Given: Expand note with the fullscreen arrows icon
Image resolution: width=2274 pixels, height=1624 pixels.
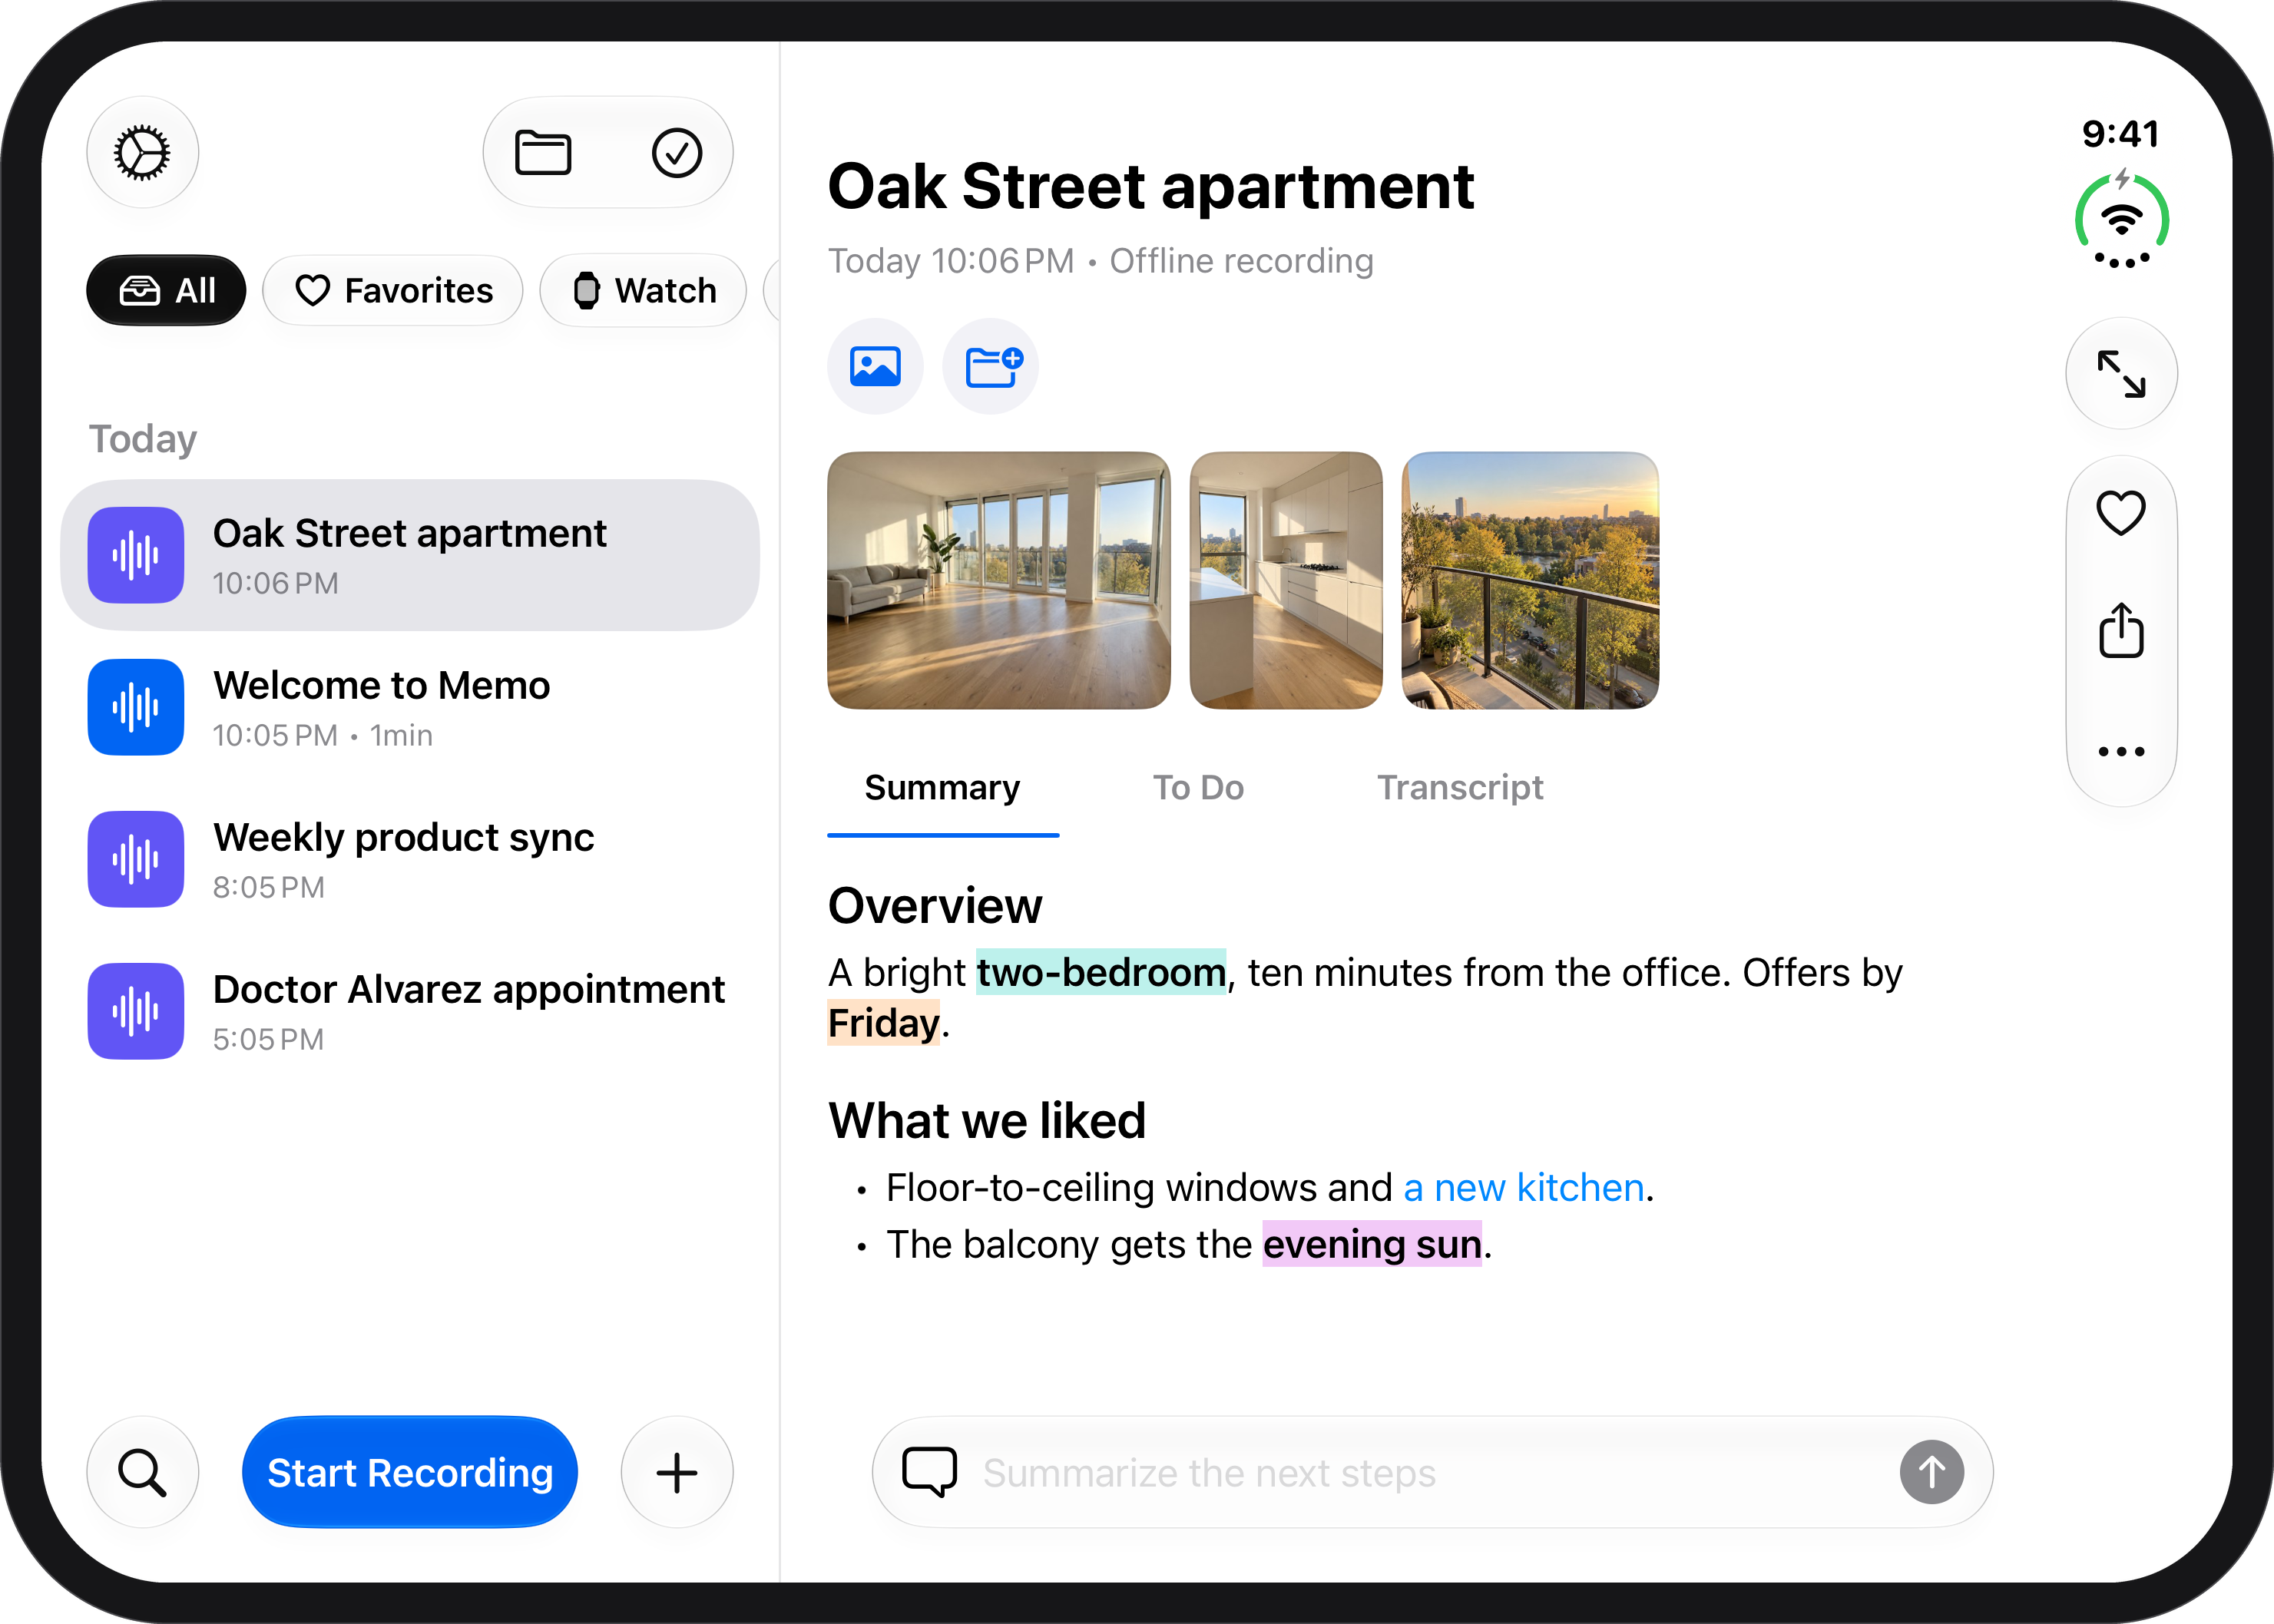Looking at the screenshot, I should click(2121, 374).
